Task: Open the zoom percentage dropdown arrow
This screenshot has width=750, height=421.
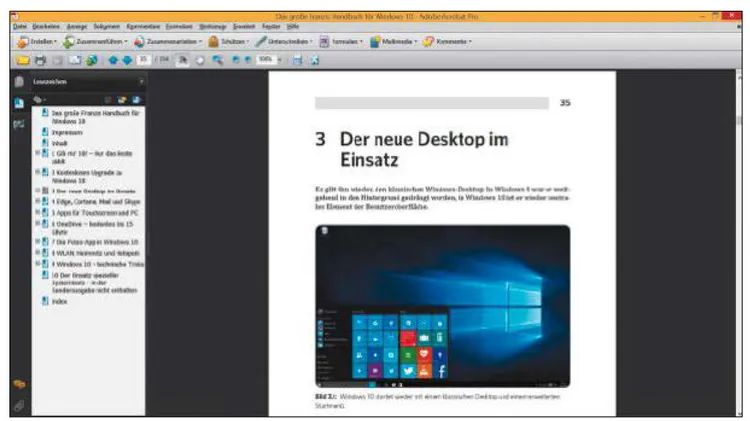Action: point(279,60)
